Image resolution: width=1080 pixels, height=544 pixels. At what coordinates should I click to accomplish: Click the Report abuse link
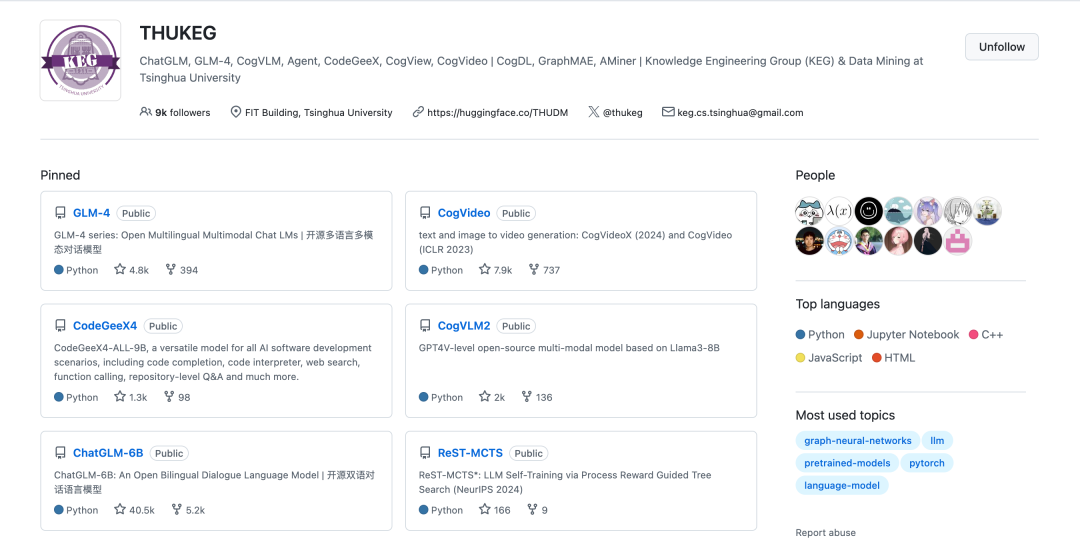tap(825, 533)
